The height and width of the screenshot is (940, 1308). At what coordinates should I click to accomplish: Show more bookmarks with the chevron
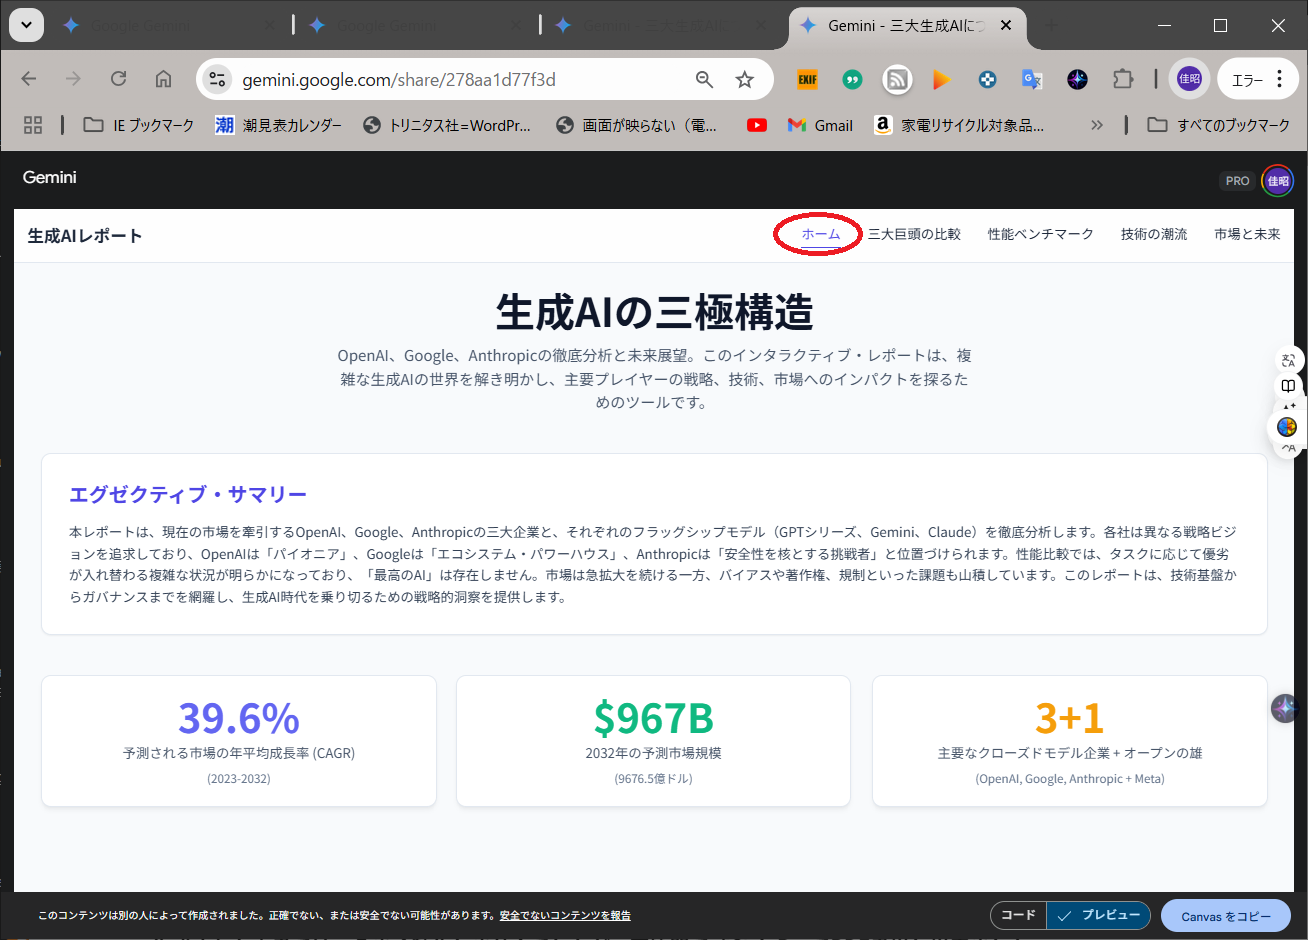click(1097, 125)
